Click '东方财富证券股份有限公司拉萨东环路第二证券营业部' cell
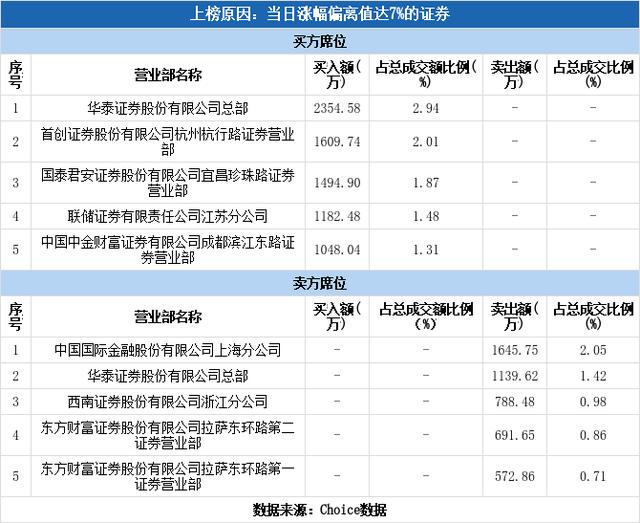 pyautogui.click(x=168, y=435)
